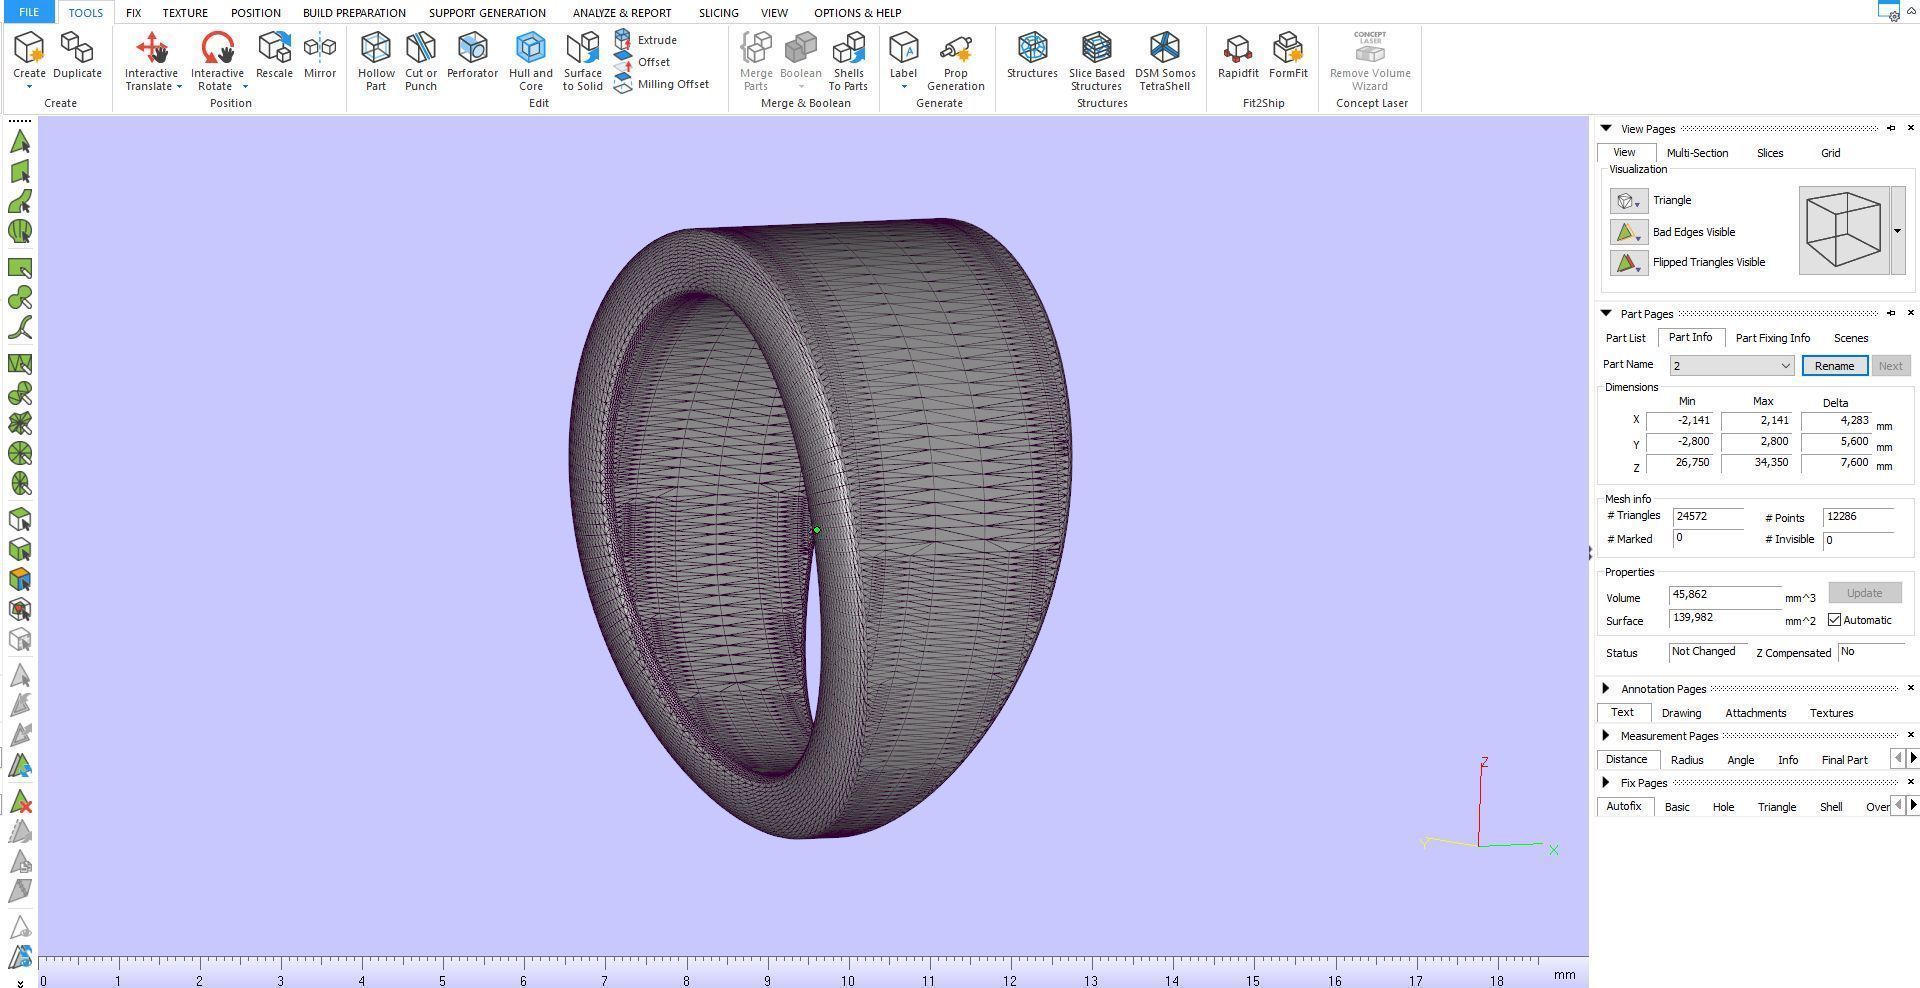
Task: Open the Part Fixing Info tab
Action: pos(1773,338)
